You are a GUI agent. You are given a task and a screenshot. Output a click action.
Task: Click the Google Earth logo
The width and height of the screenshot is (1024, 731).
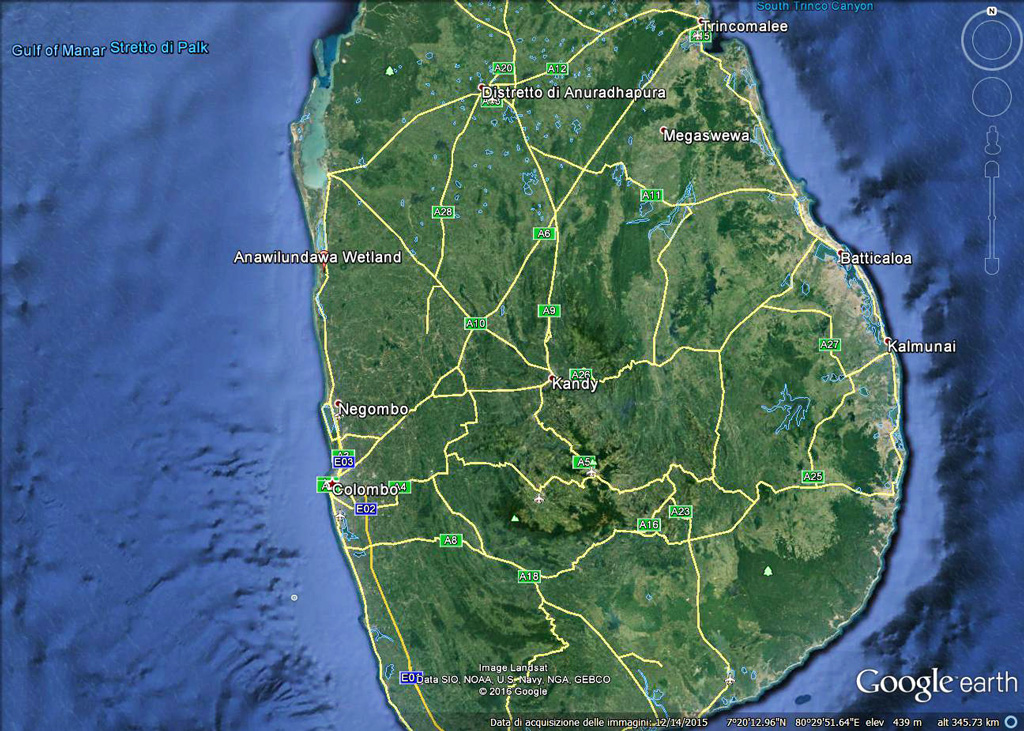click(x=936, y=683)
